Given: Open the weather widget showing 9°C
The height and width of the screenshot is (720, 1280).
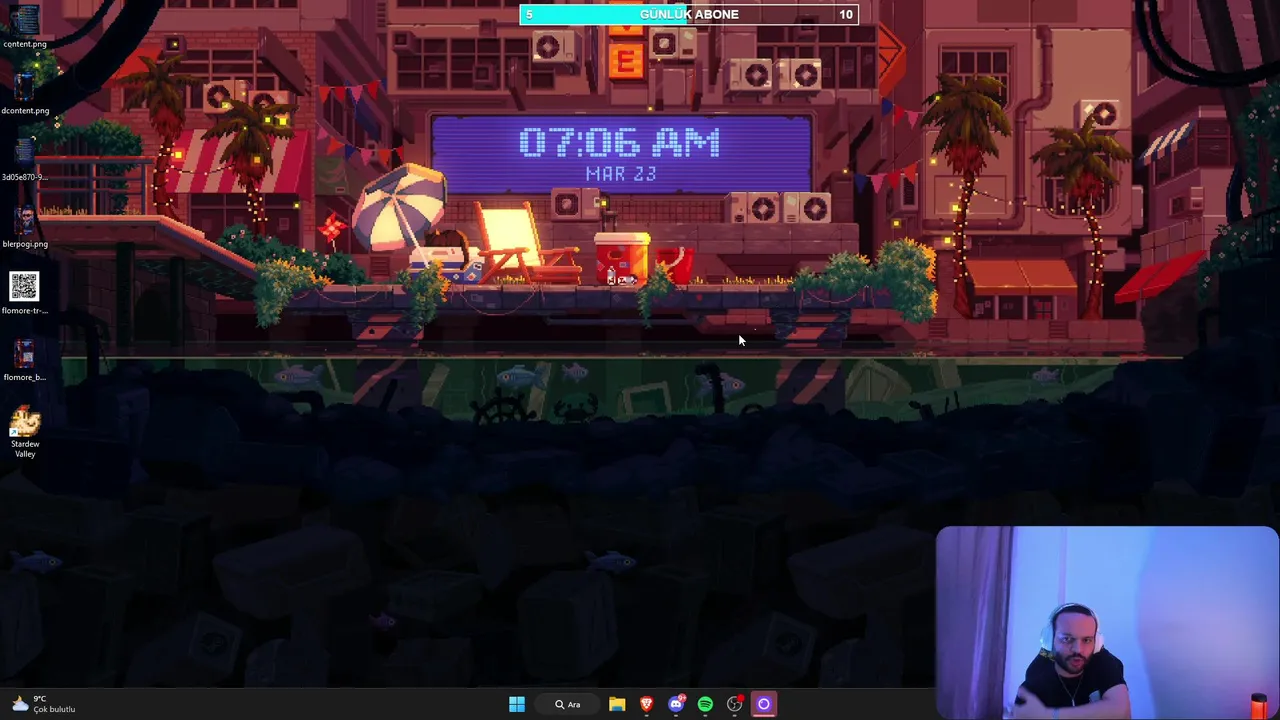Looking at the screenshot, I should pyautogui.click(x=42, y=704).
